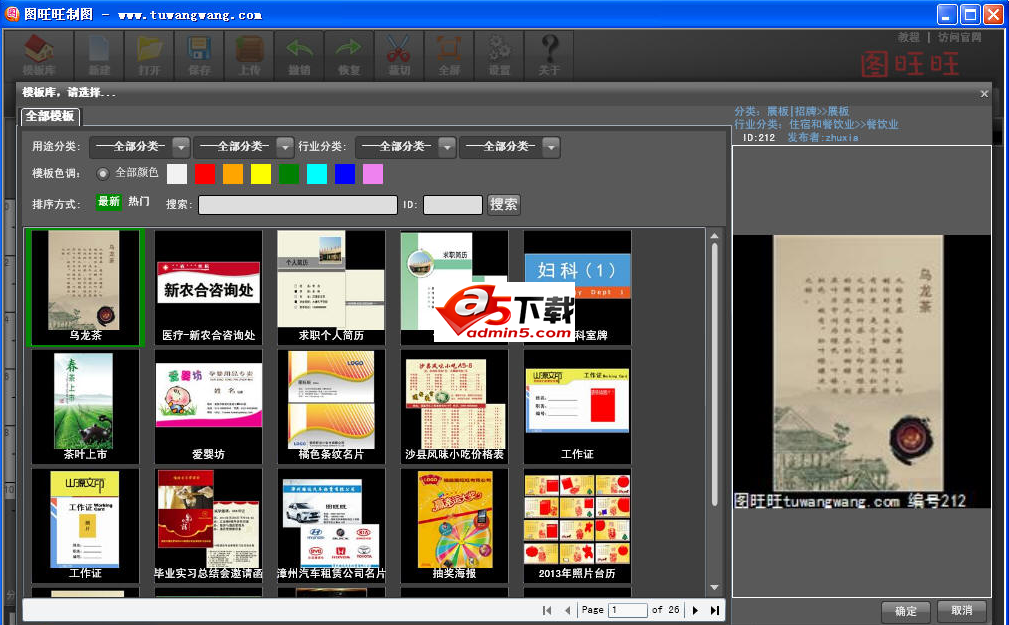The image size is (1009, 625).
Task: Open the first 用途分类 dropdown
Action: point(139,147)
